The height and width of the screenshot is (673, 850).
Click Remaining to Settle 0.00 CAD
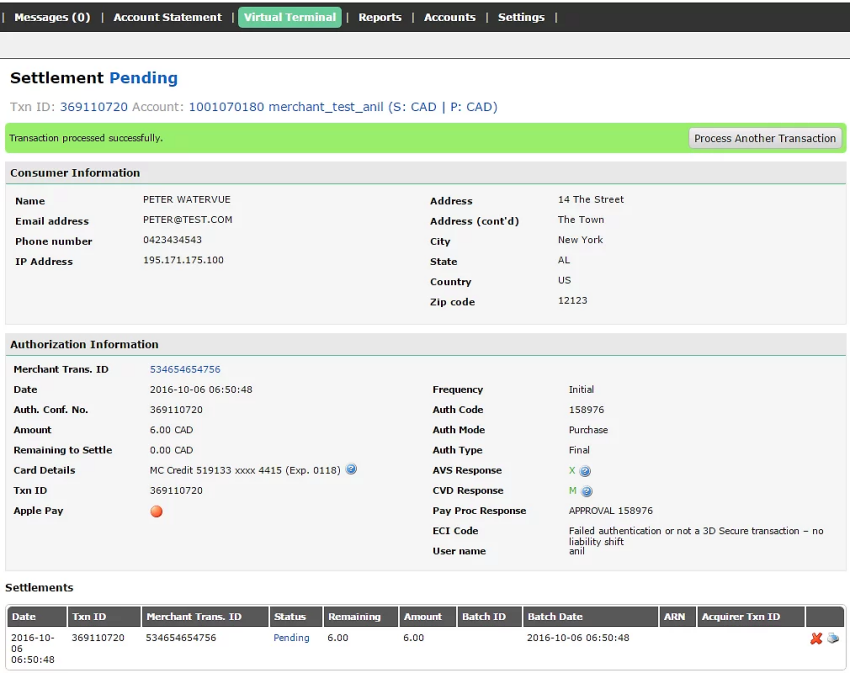click(171, 450)
